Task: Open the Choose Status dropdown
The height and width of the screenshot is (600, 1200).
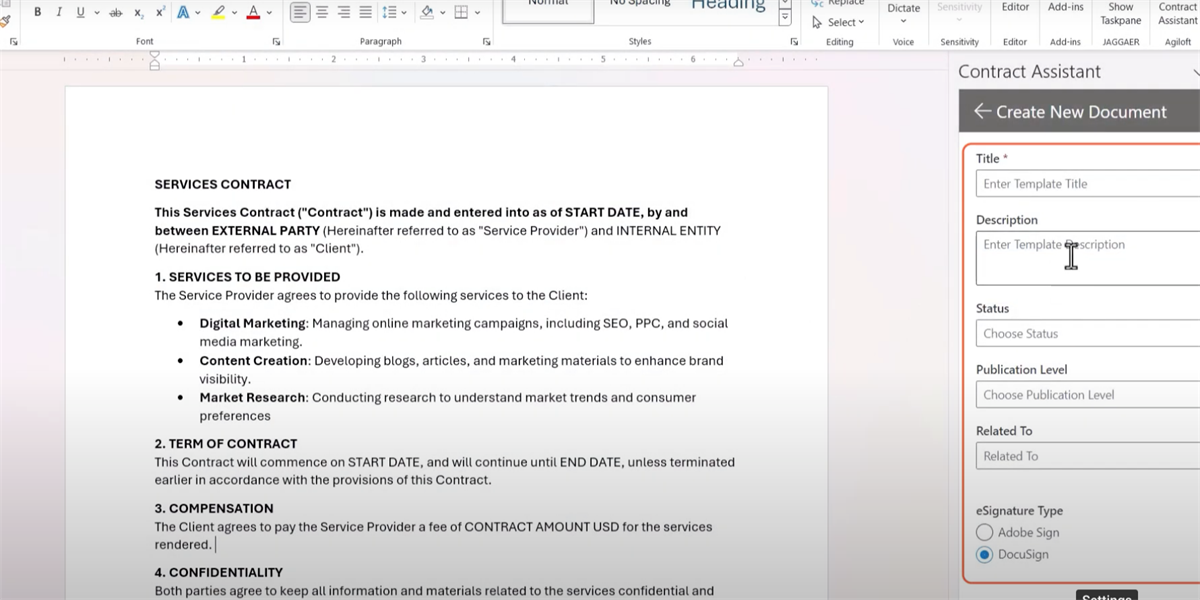Action: tap(1088, 334)
